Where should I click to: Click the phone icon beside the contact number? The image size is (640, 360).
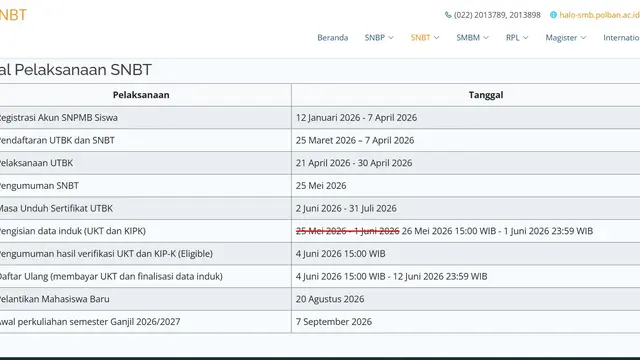click(448, 15)
